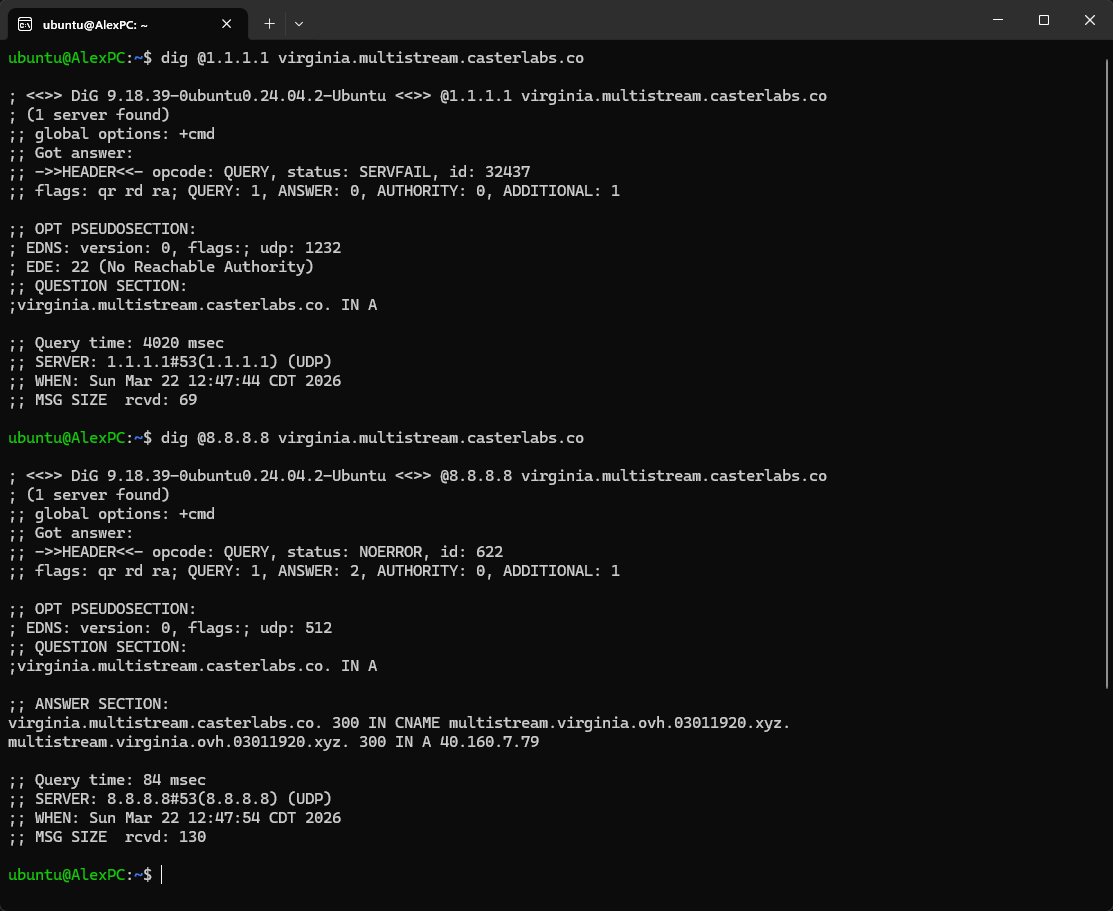Click the terminal icon in the tab

25,25
